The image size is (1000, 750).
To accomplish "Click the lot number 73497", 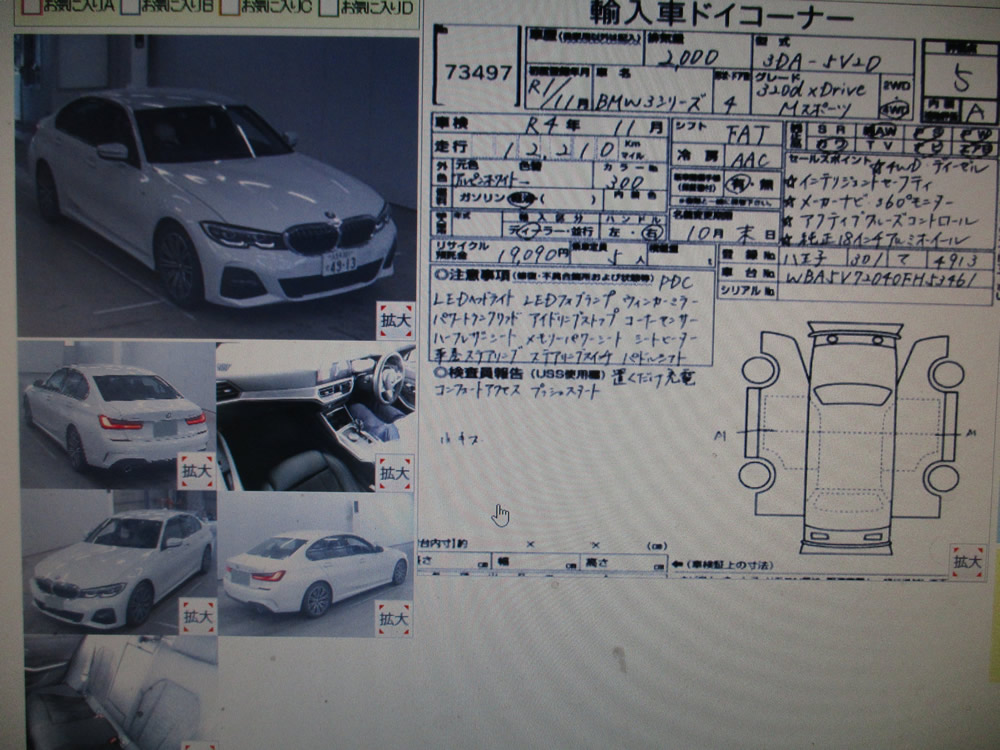I will pyautogui.click(x=478, y=73).
